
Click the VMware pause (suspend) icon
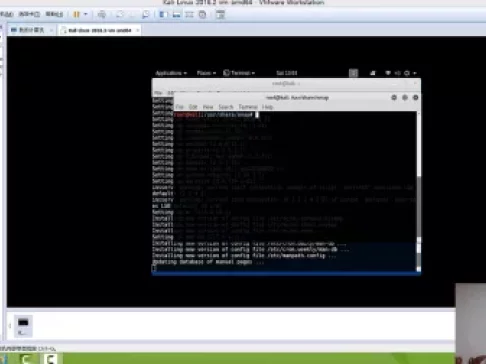76,14
